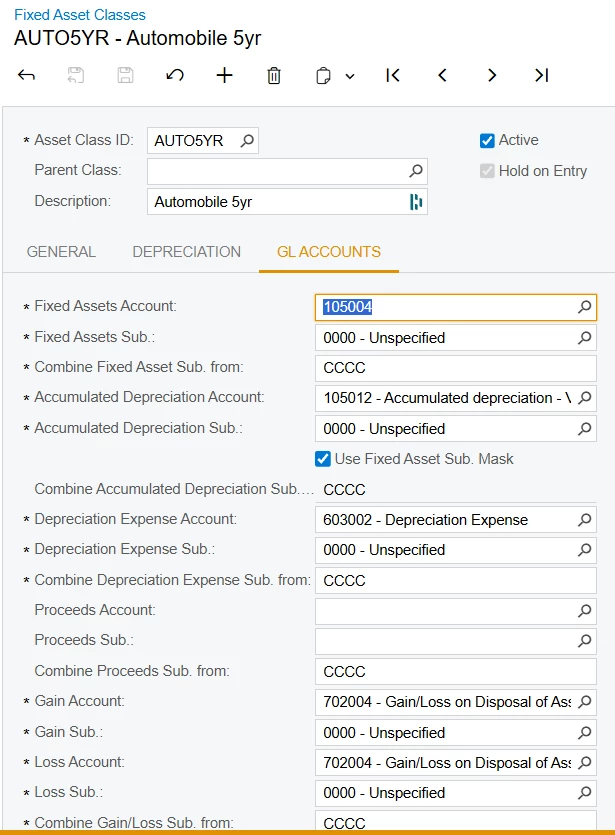Click the Asset Class ID lookup magnifier

pyautogui.click(x=247, y=141)
